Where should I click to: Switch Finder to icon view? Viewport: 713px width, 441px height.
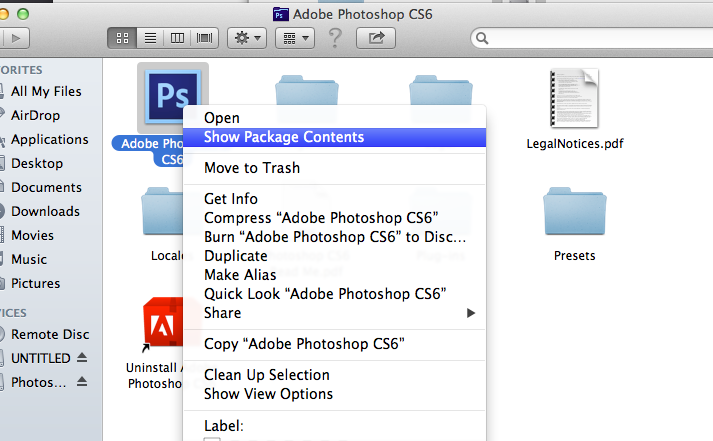[x=122, y=38]
